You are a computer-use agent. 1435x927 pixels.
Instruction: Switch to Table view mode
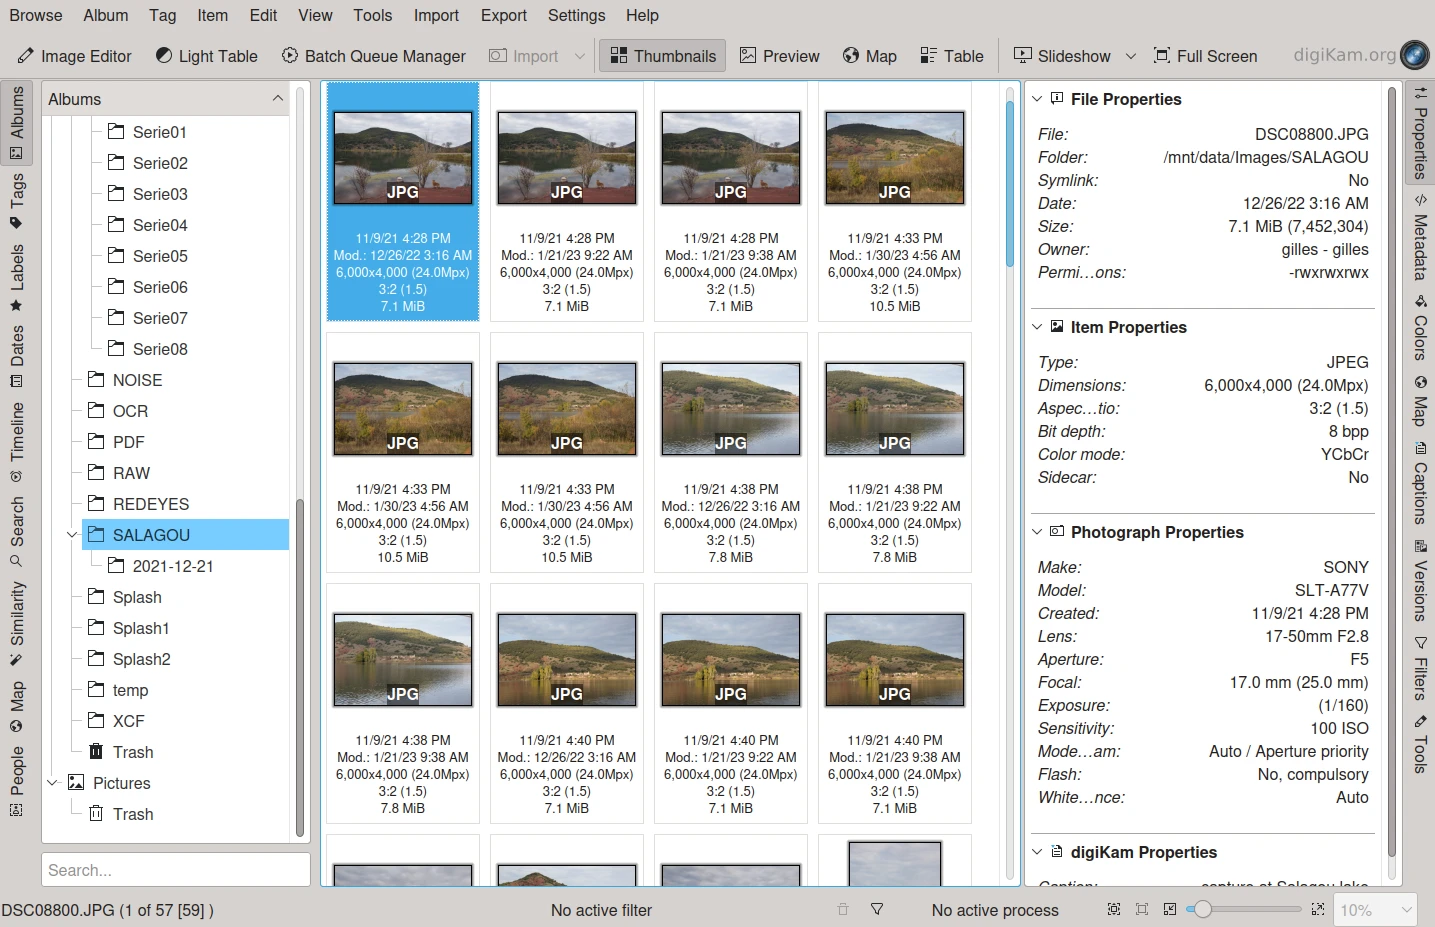tap(951, 56)
